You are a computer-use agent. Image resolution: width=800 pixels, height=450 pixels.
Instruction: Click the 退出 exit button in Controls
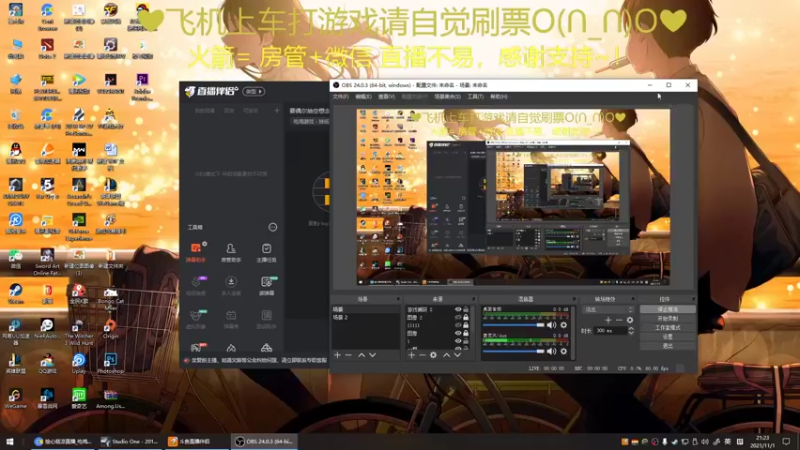pyautogui.click(x=667, y=346)
